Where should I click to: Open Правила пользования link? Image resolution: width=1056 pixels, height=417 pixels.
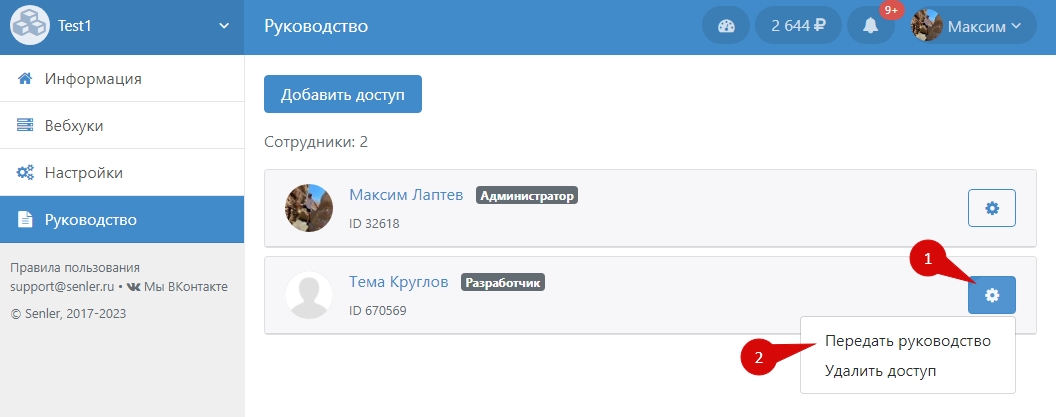pyautogui.click(x=74, y=268)
